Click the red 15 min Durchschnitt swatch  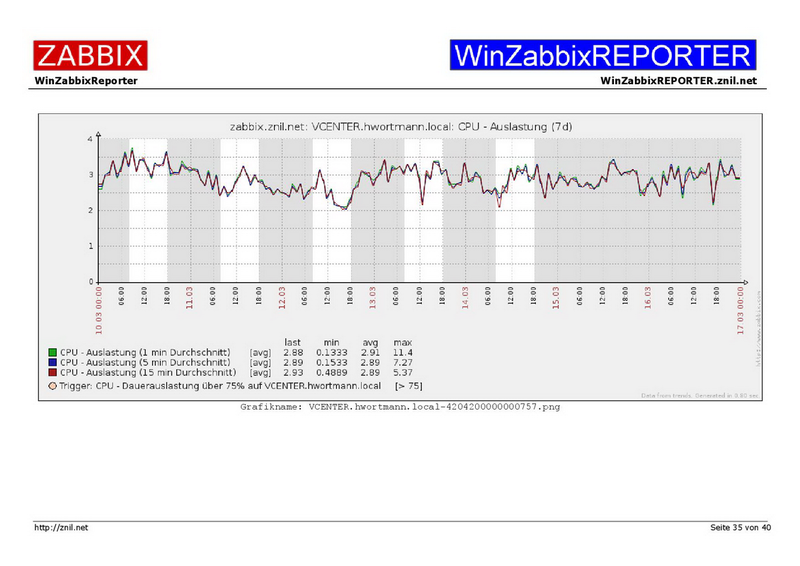tap(52, 373)
